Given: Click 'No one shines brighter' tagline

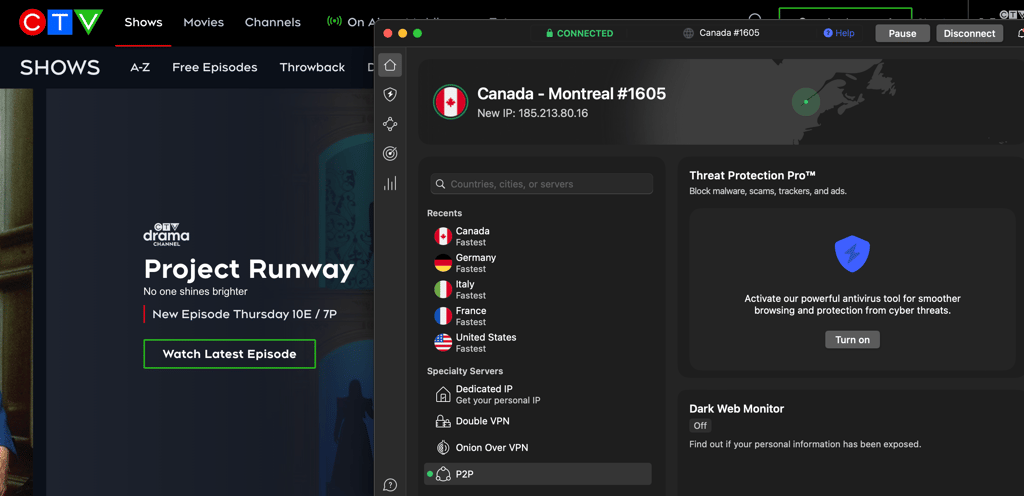Looking at the screenshot, I should [x=195, y=291].
